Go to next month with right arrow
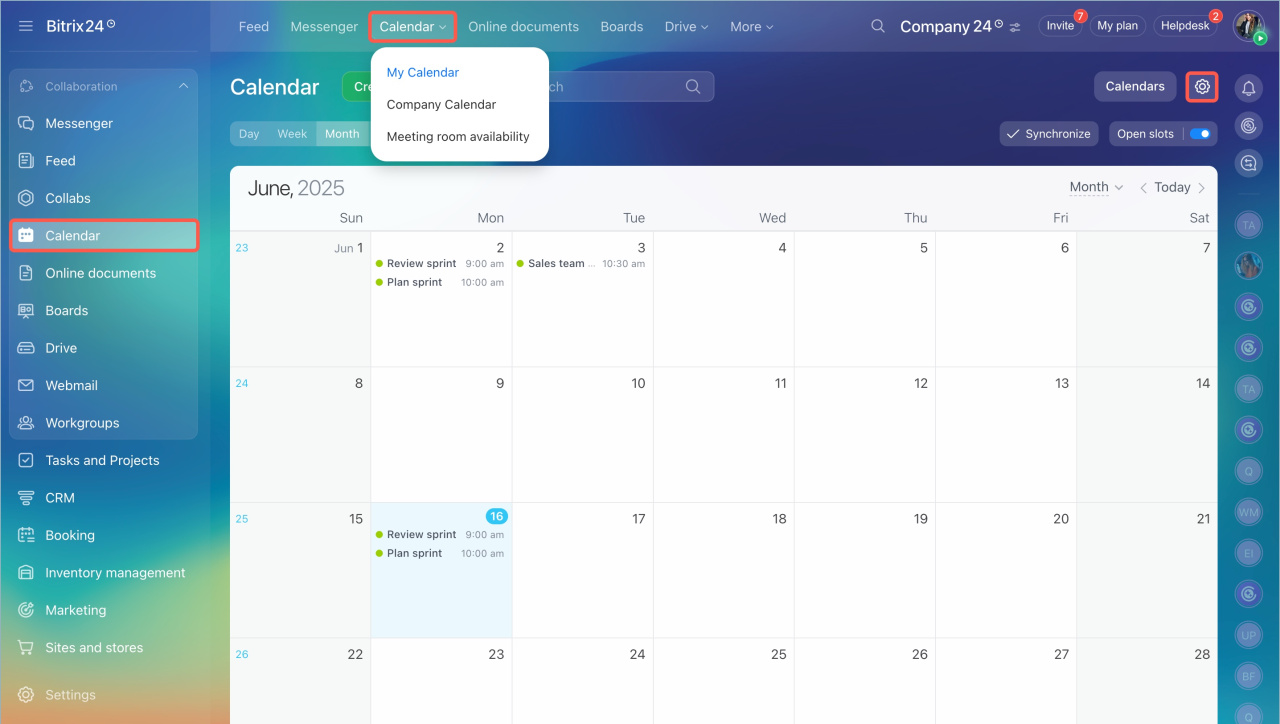The height and width of the screenshot is (724, 1280). [1201, 188]
